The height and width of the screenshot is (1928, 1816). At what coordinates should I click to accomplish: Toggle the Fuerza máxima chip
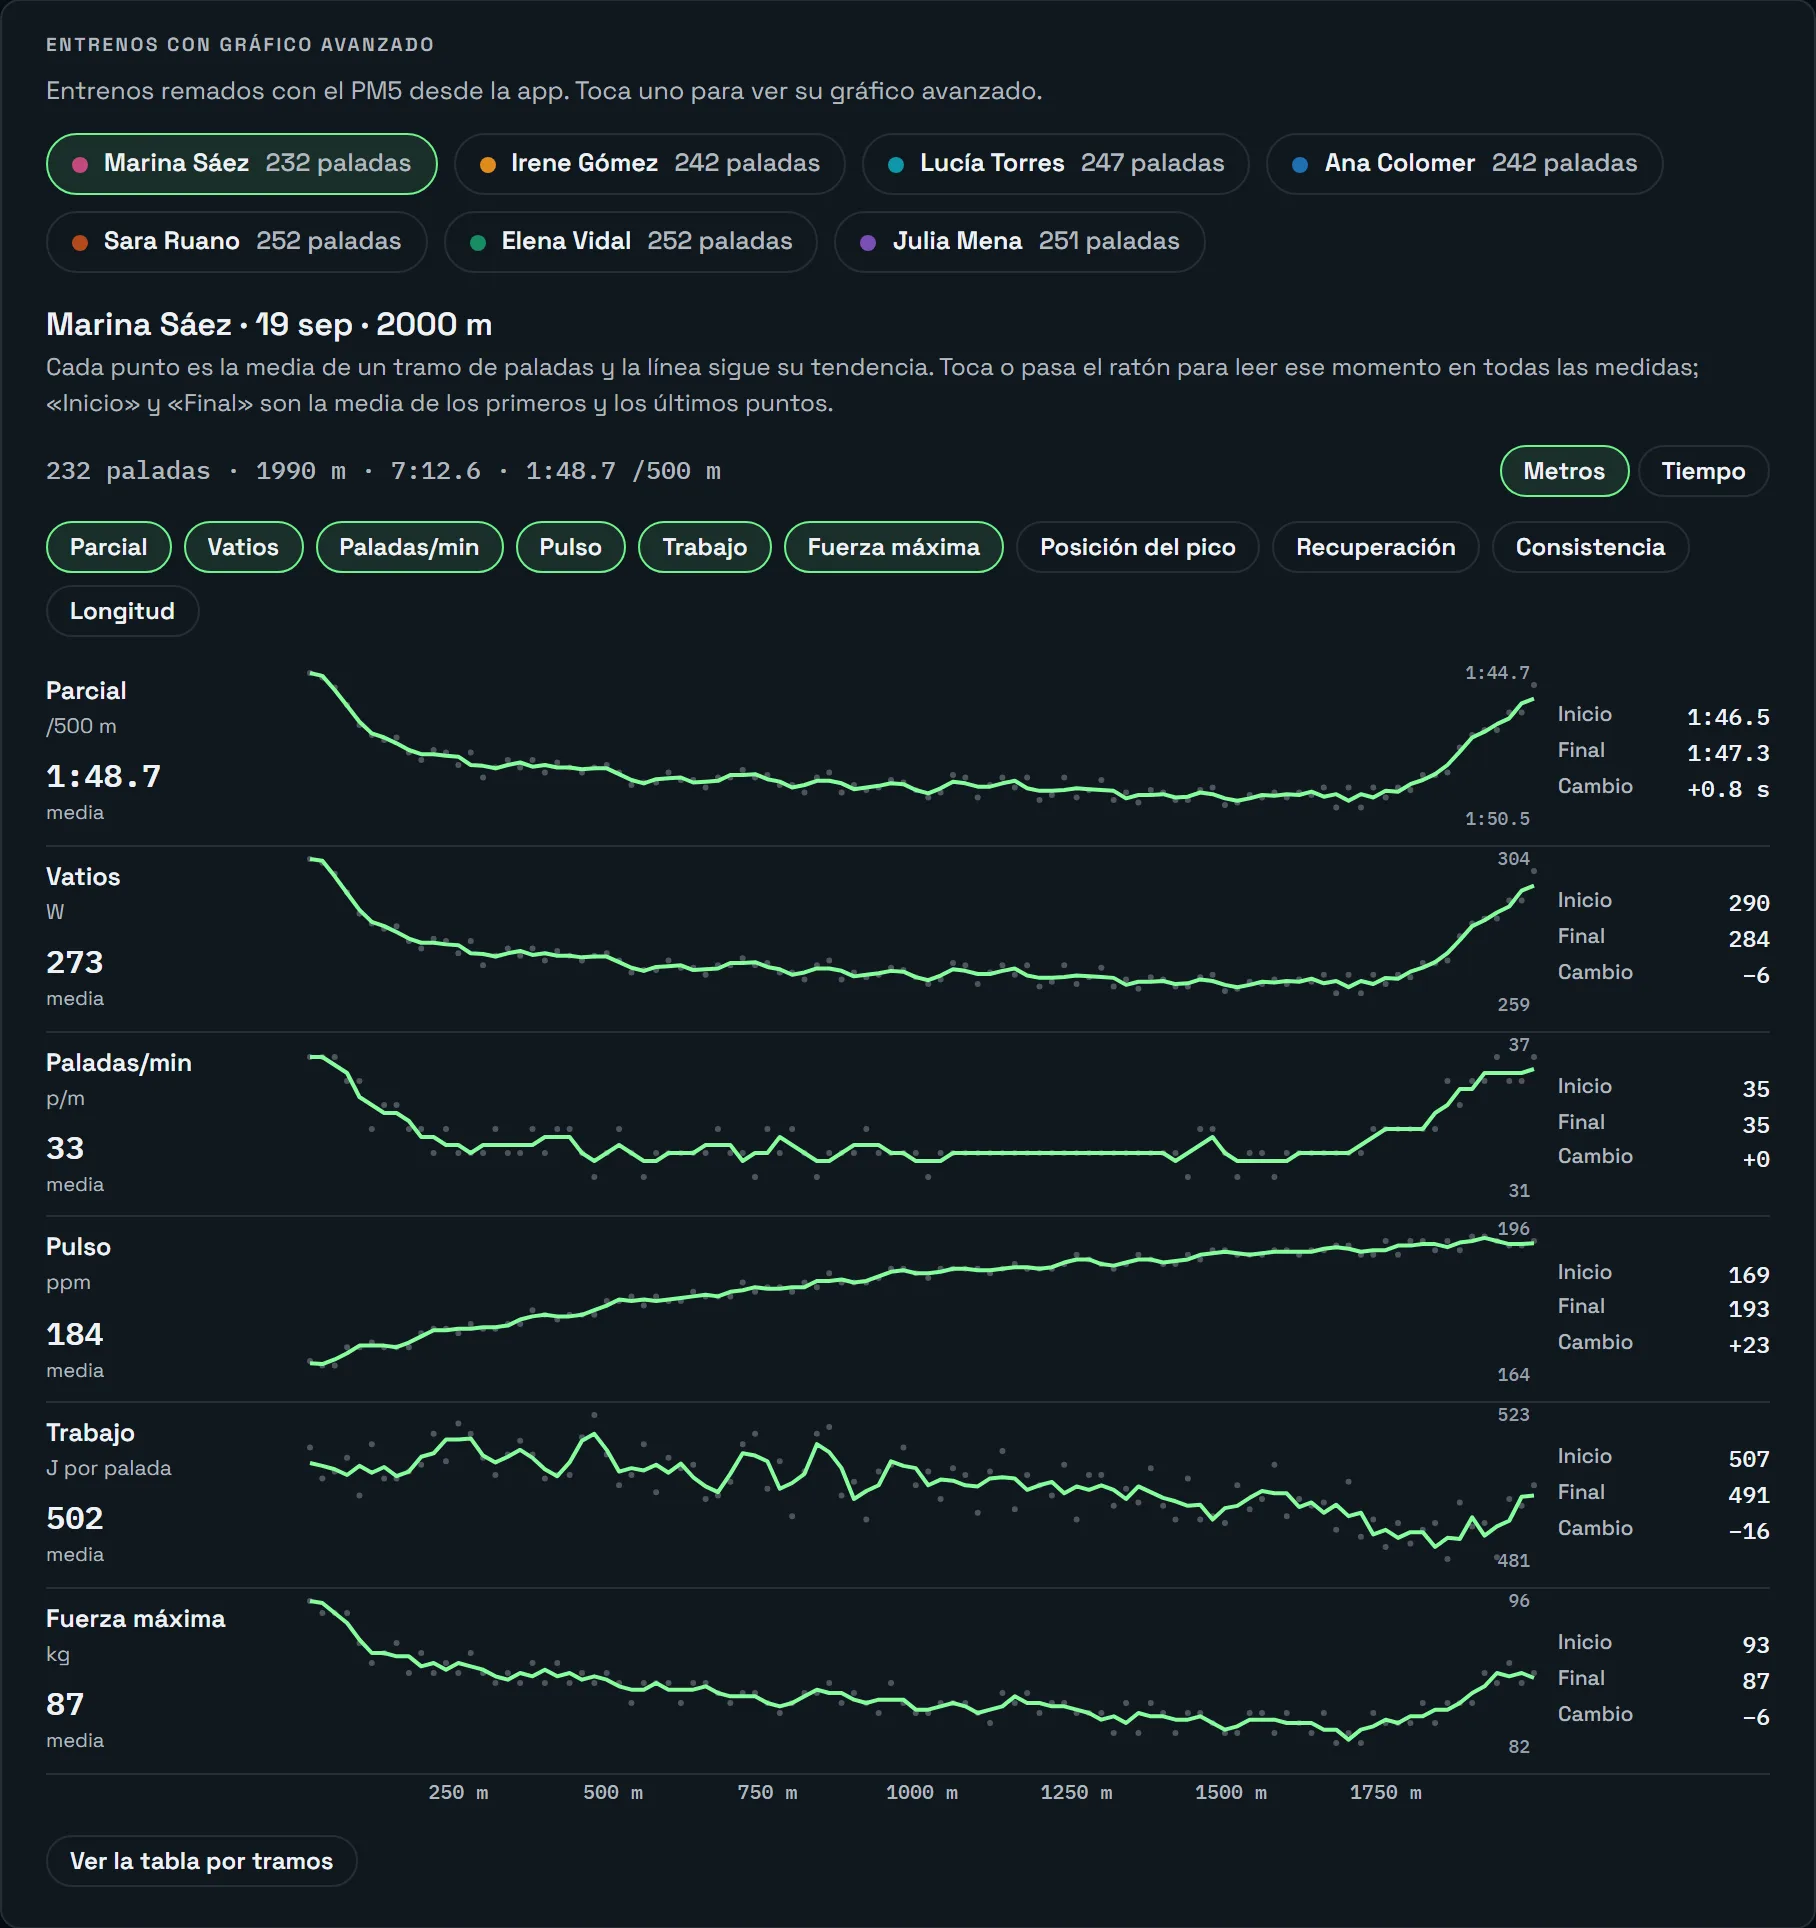coord(893,547)
